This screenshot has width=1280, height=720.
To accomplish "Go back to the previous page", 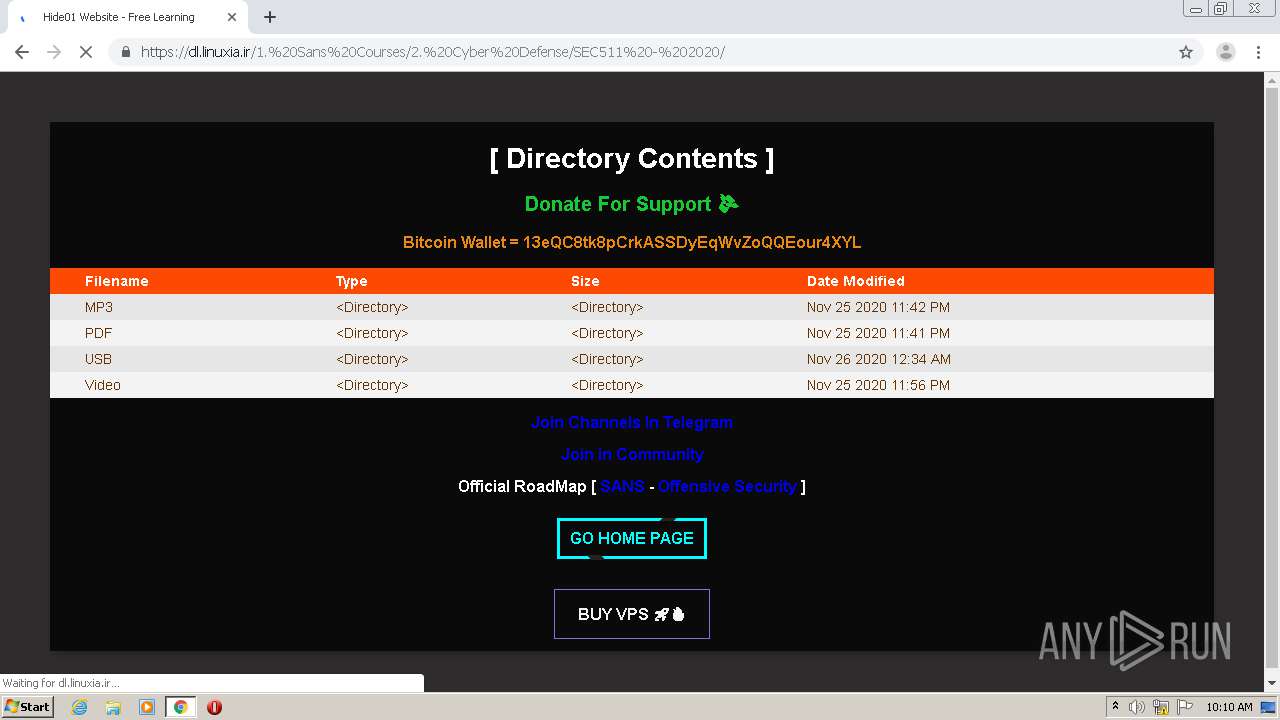I will click(x=22, y=52).
